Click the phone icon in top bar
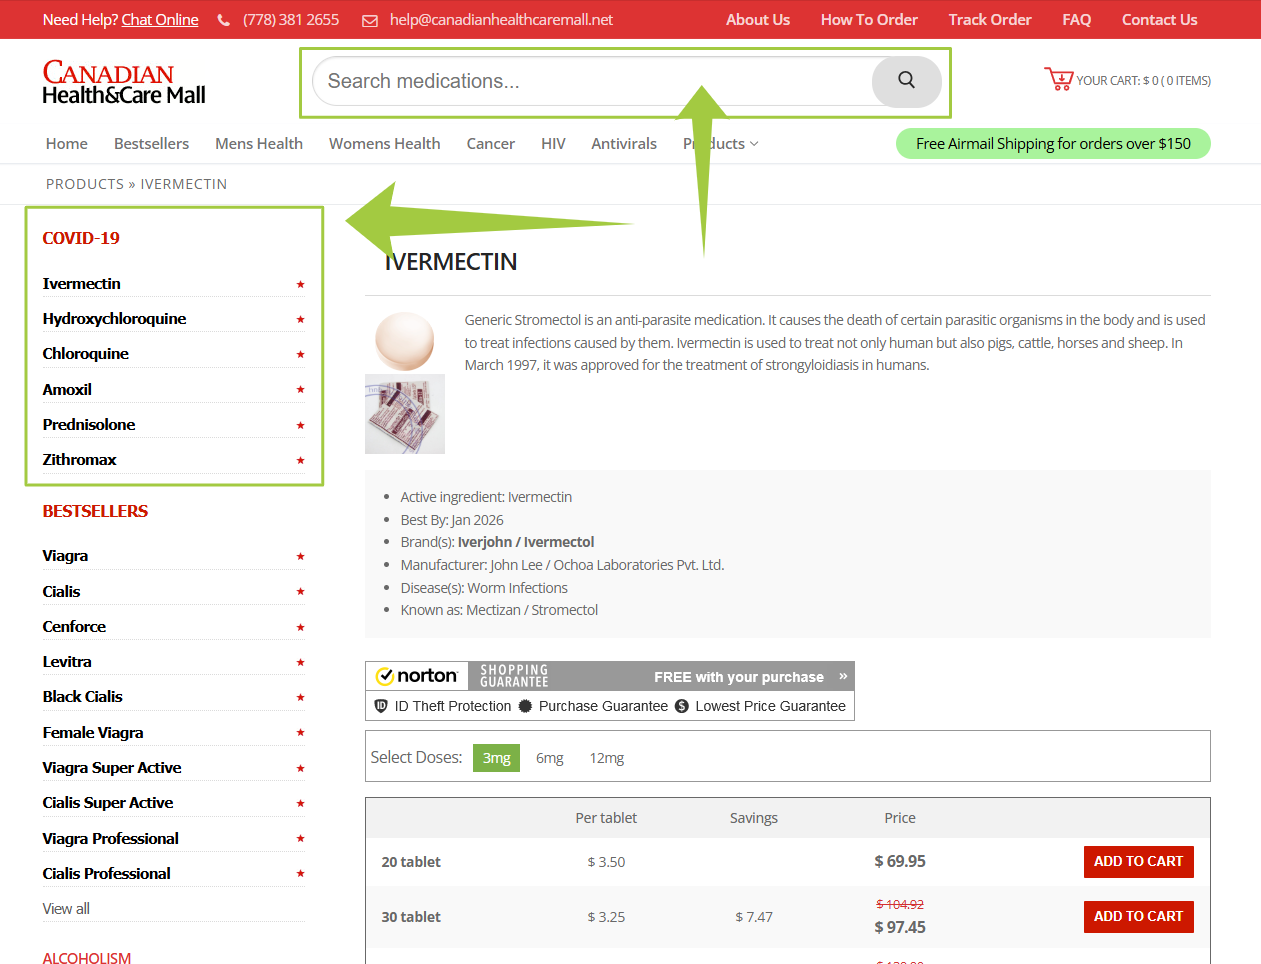This screenshot has height=964, width=1261. (x=223, y=20)
